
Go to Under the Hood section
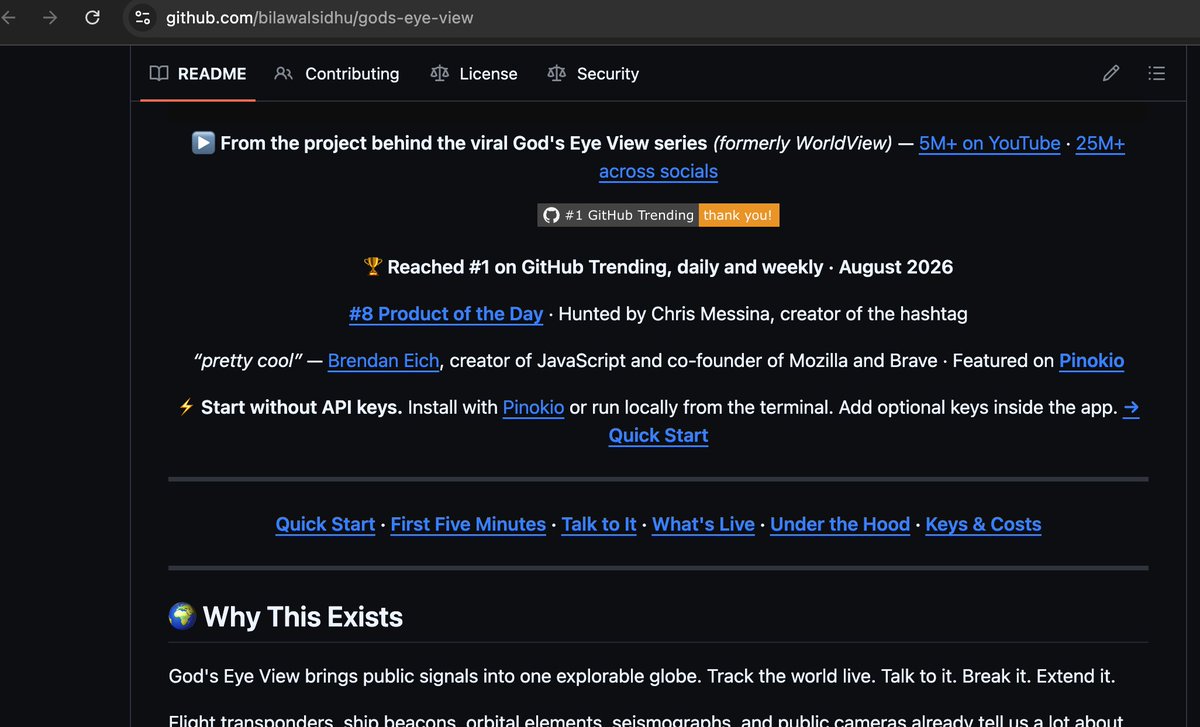[x=840, y=524]
